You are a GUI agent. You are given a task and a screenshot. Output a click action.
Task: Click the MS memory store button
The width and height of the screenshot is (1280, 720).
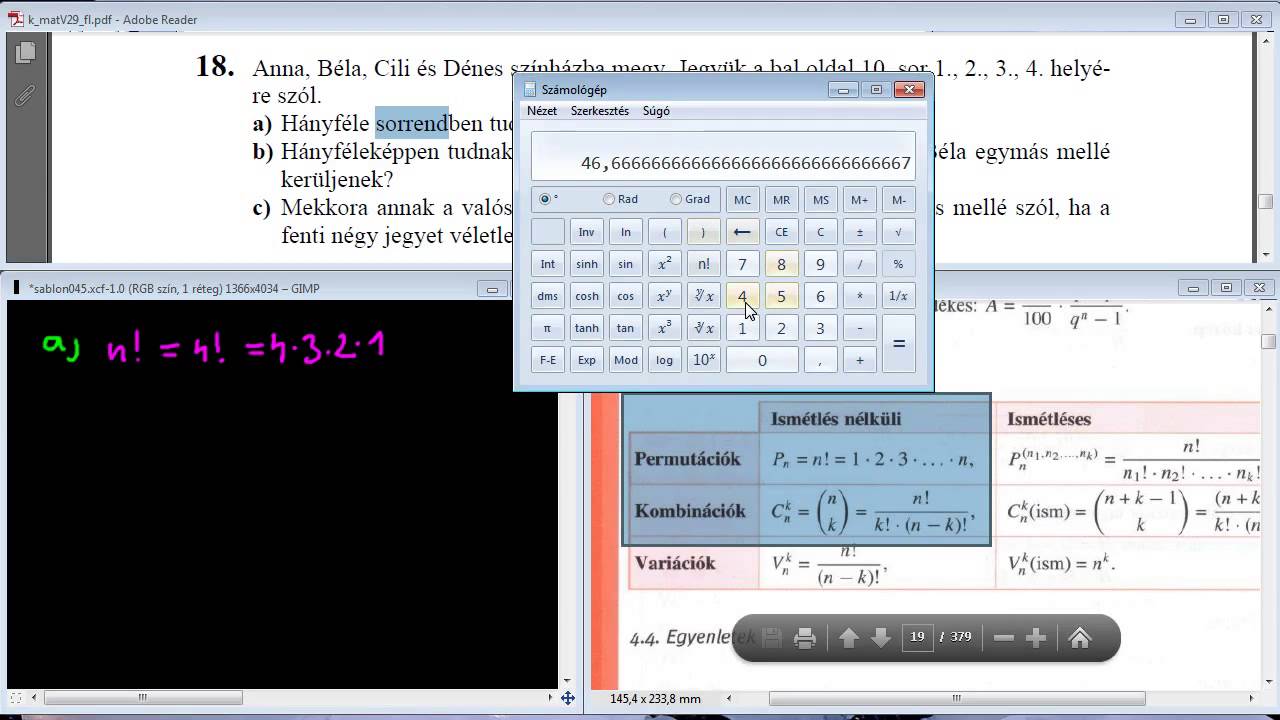[820, 200]
